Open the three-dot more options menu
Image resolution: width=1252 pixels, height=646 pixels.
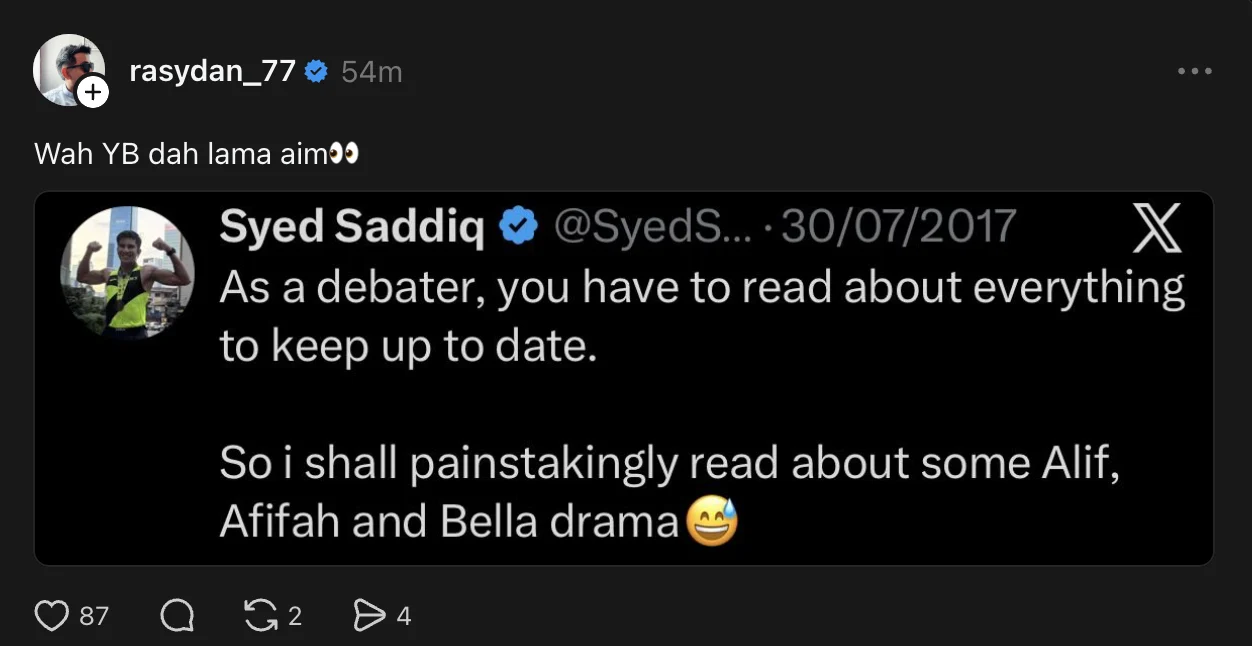pyautogui.click(x=1194, y=72)
